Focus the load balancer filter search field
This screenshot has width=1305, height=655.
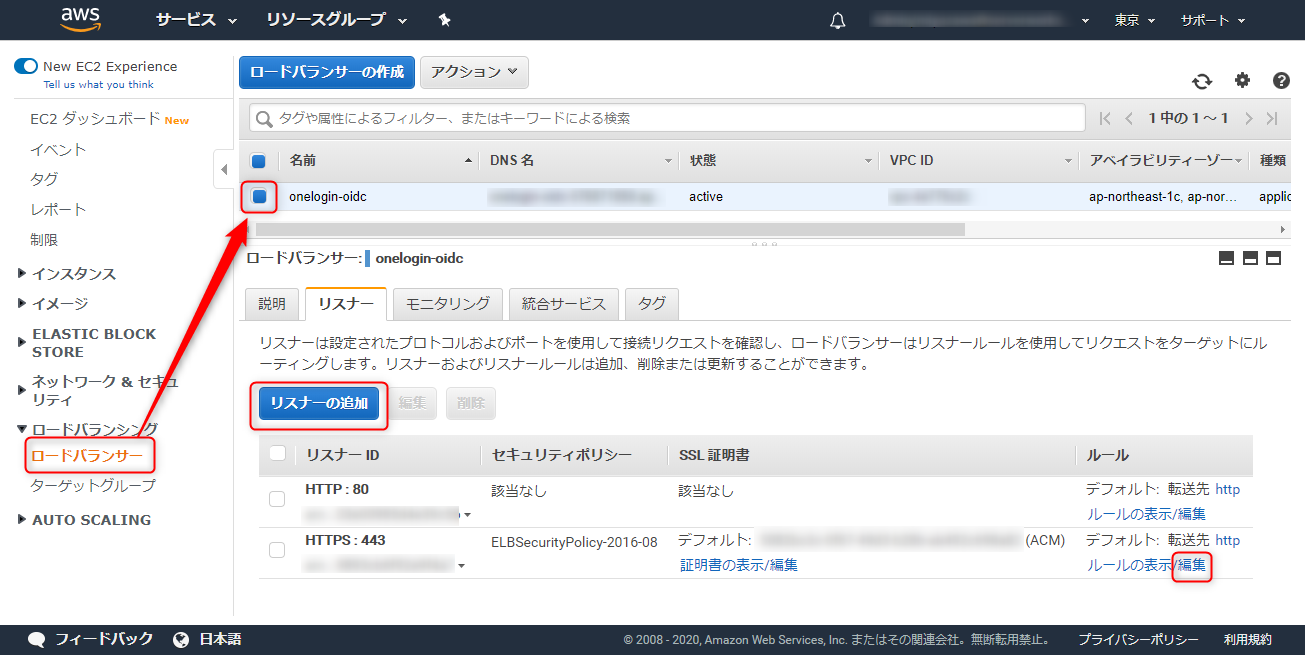(667, 118)
